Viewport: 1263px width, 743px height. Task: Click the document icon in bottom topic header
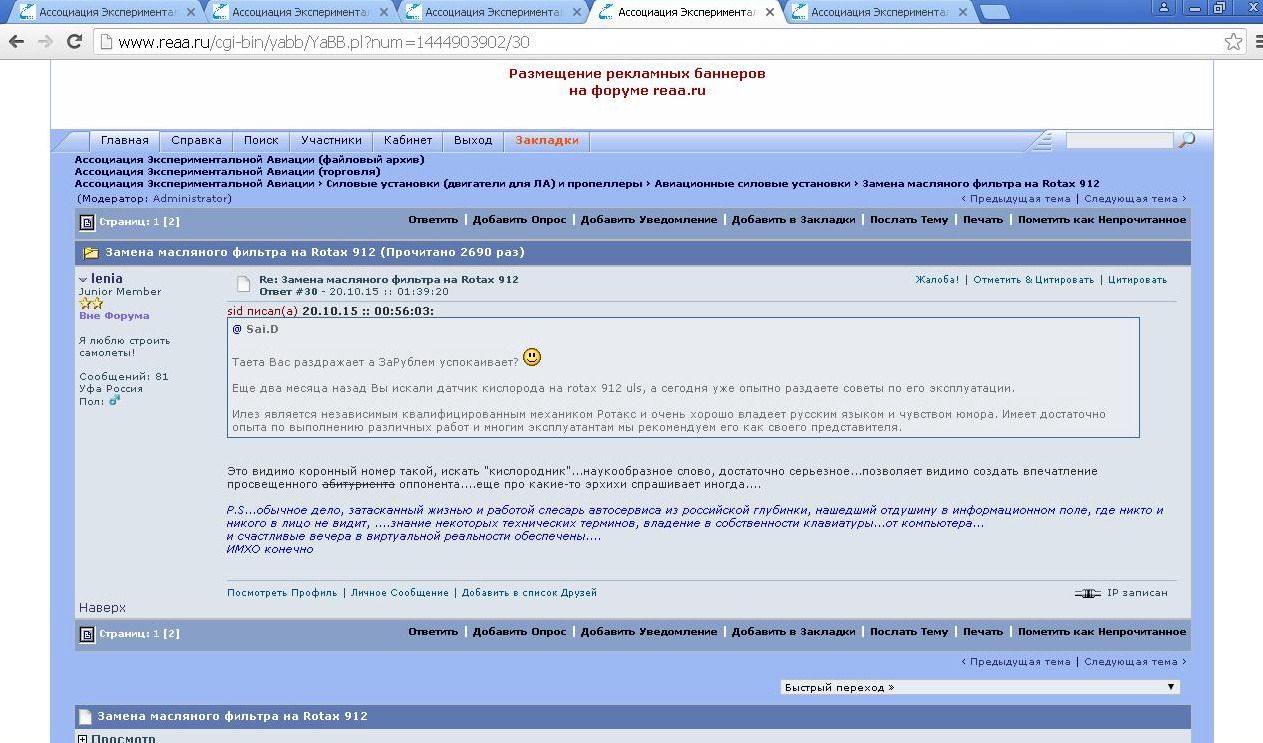86,717
